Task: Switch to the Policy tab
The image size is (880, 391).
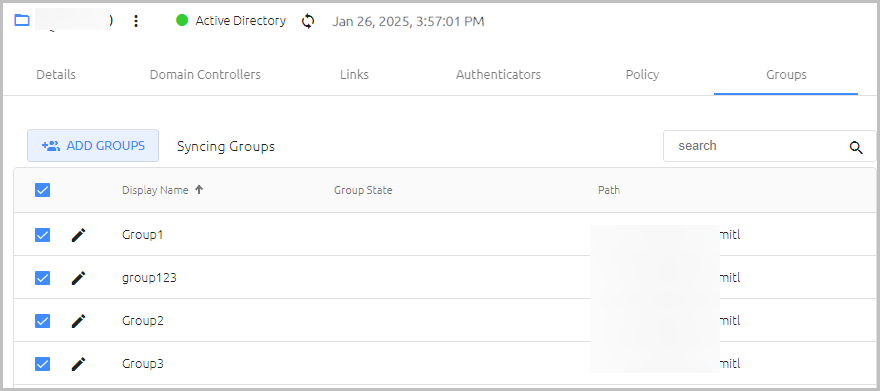Action: [x=642, y=75]
